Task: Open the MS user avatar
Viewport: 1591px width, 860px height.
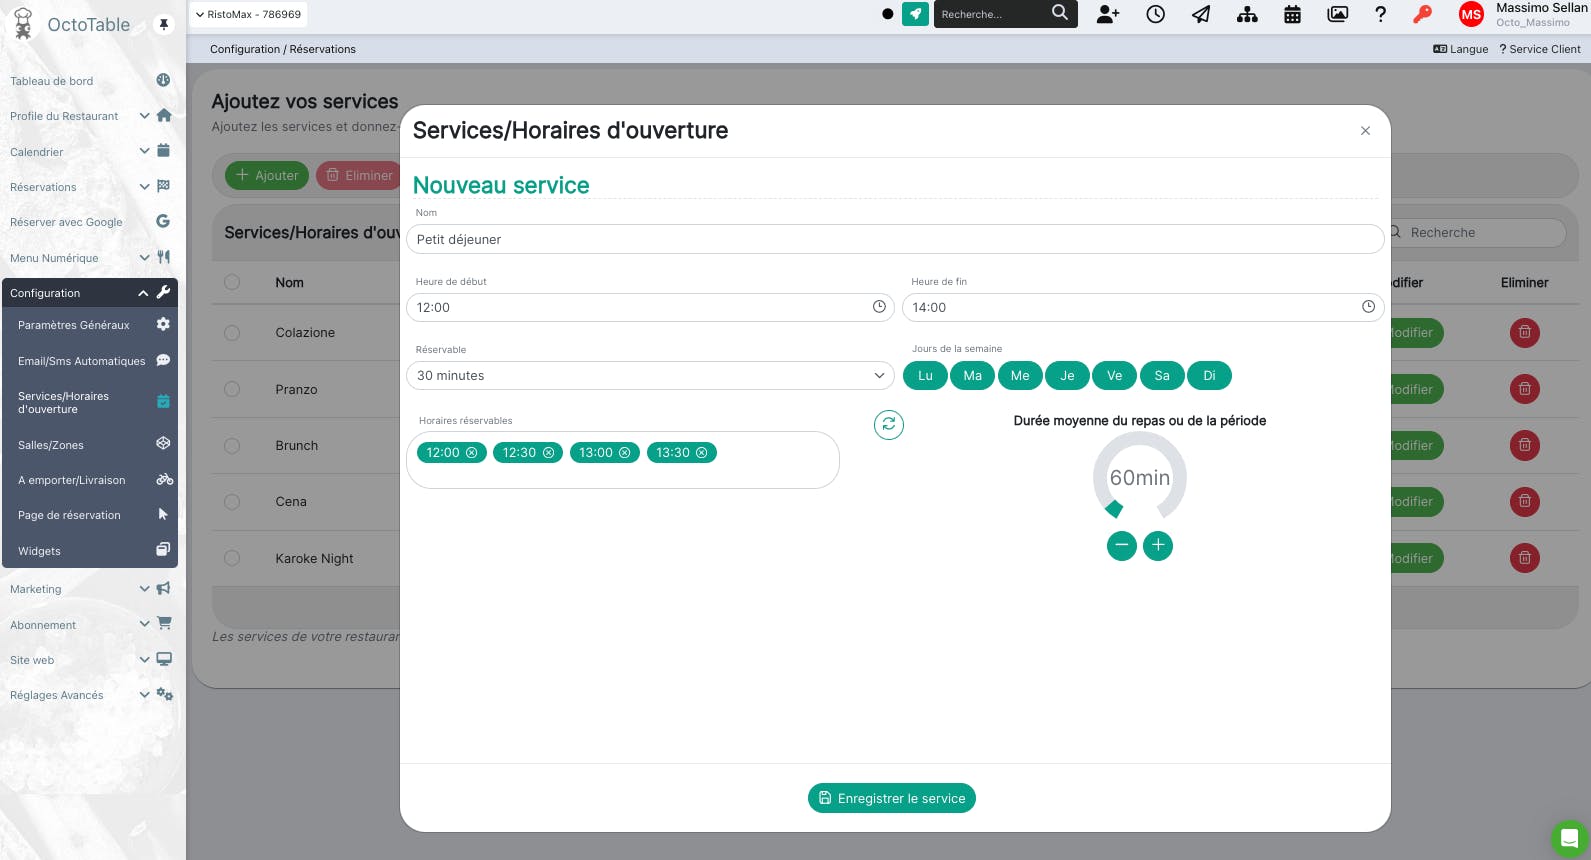Action: [x=1471, y=14]
